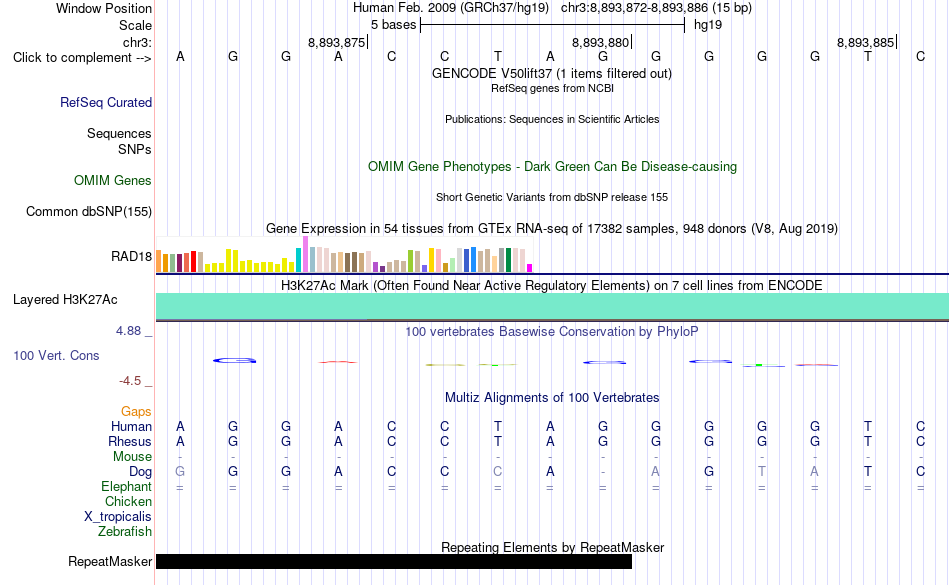Click the 'Human Feb. 2009 (GRCh37/hg19)' text
The height and width of the screenshot is (585, 950).
tap(451, 8)
